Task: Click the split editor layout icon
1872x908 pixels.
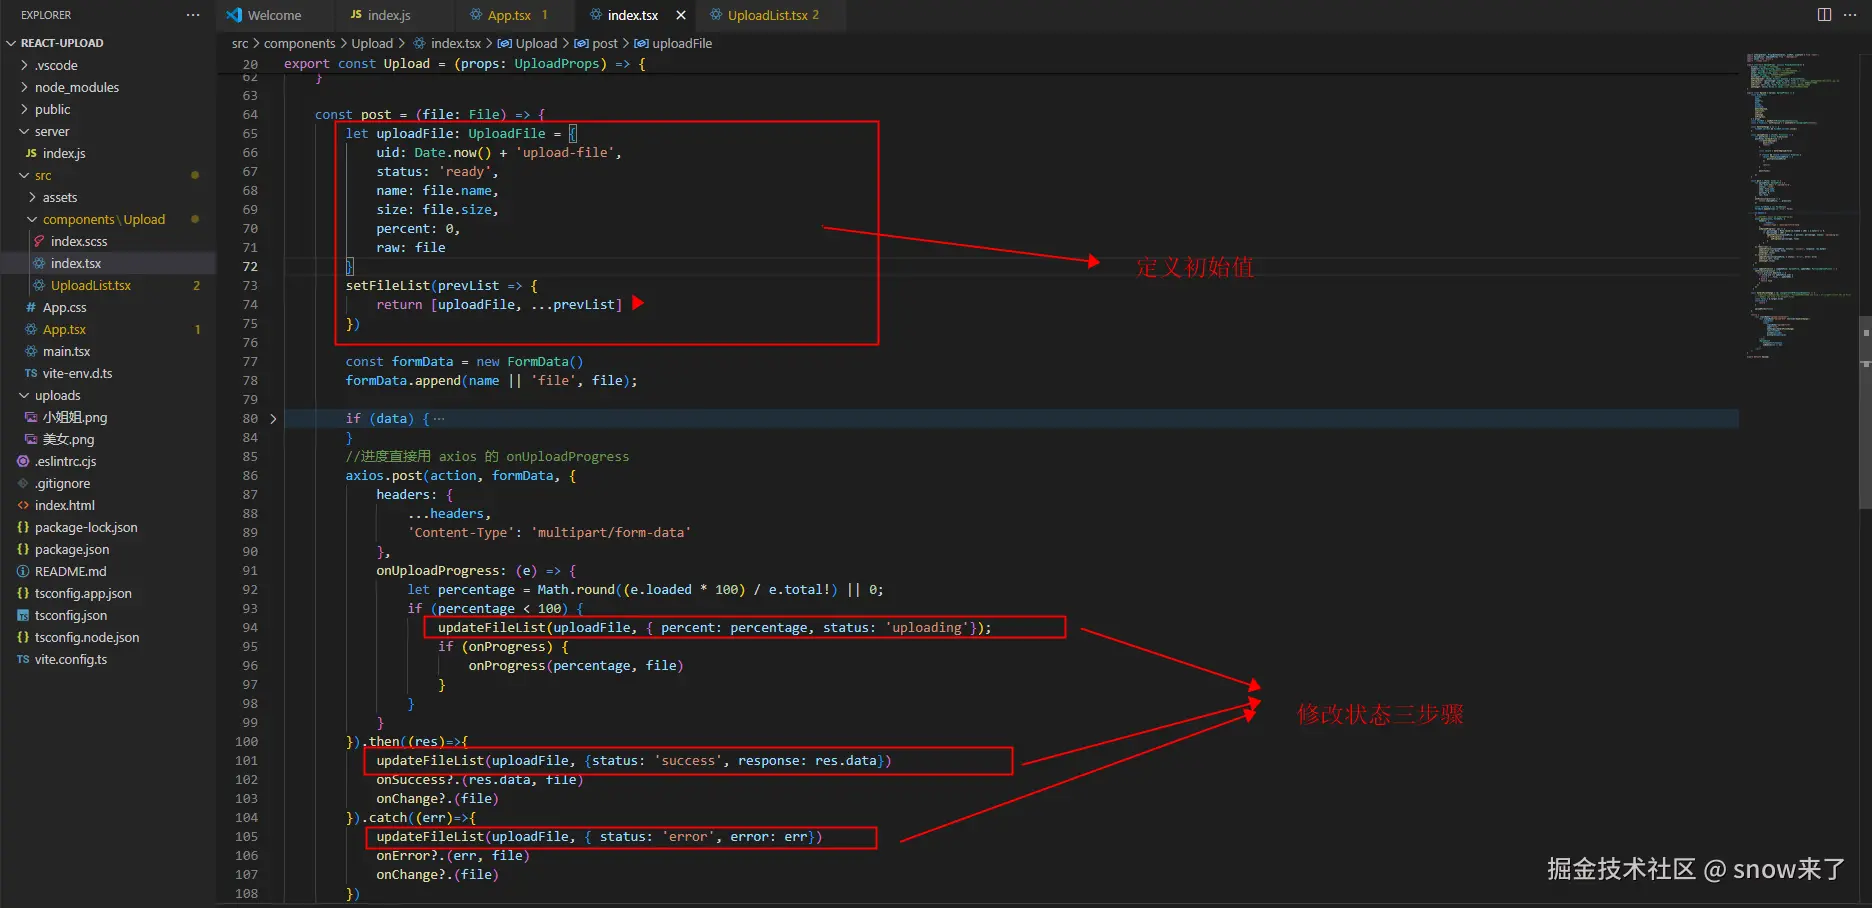Action: click(x=1824, y=15)
